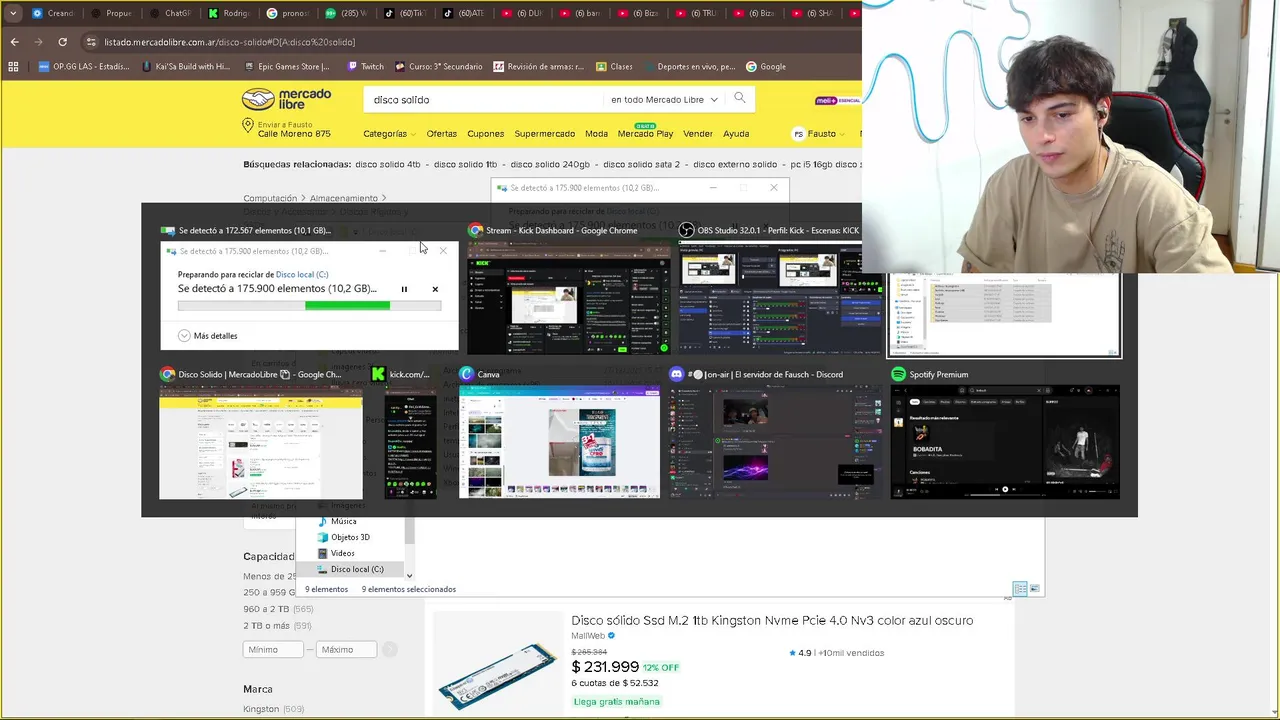Select Música folder in Explorer tree
The width and height of the screenshot is (1280, 720).
336,521
